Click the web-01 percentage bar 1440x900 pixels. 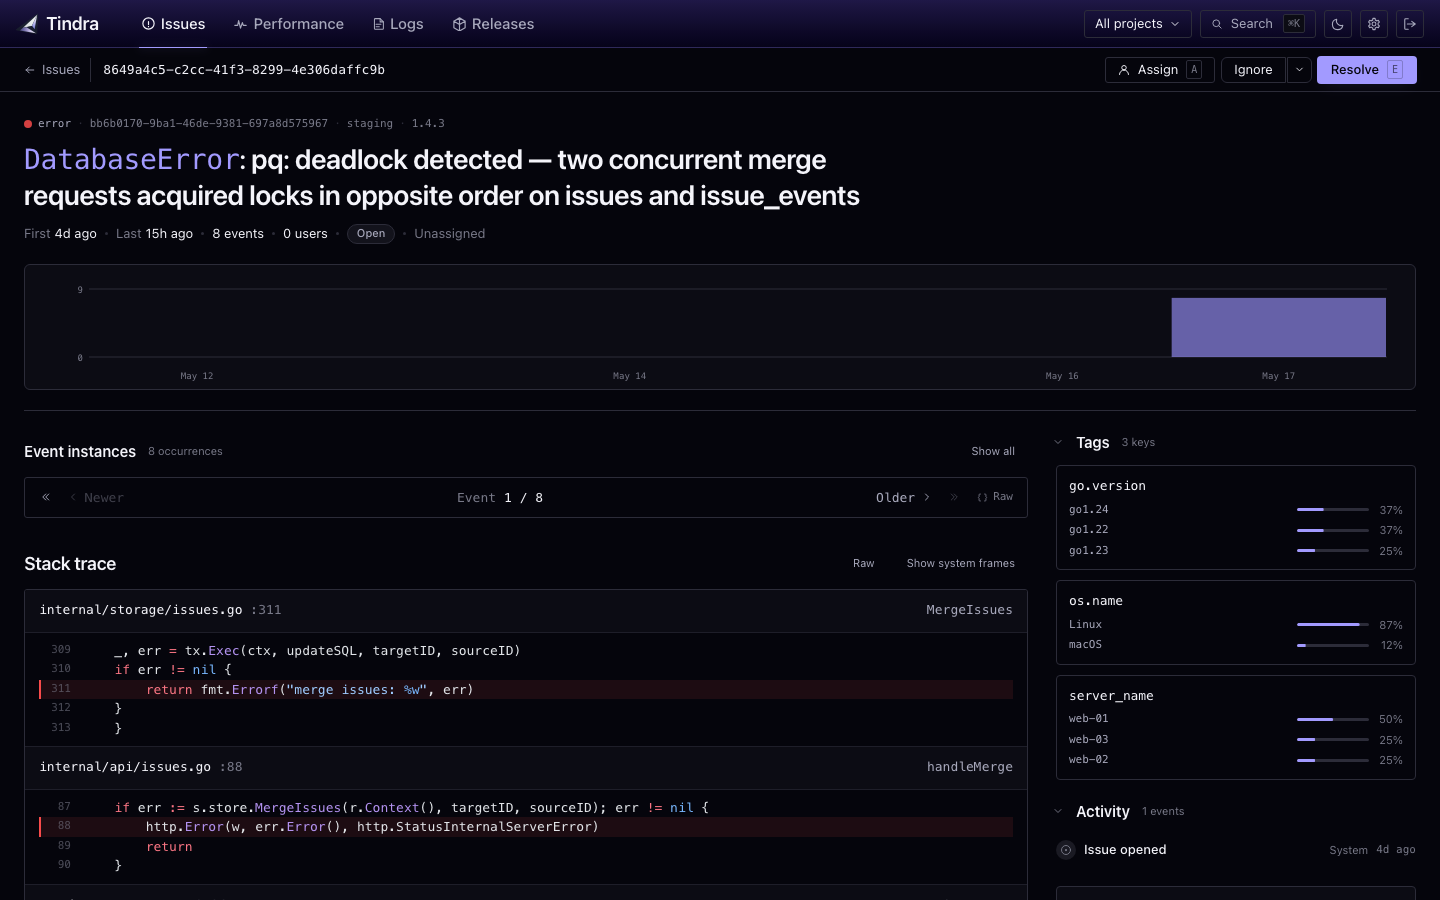coord(1333,719)
